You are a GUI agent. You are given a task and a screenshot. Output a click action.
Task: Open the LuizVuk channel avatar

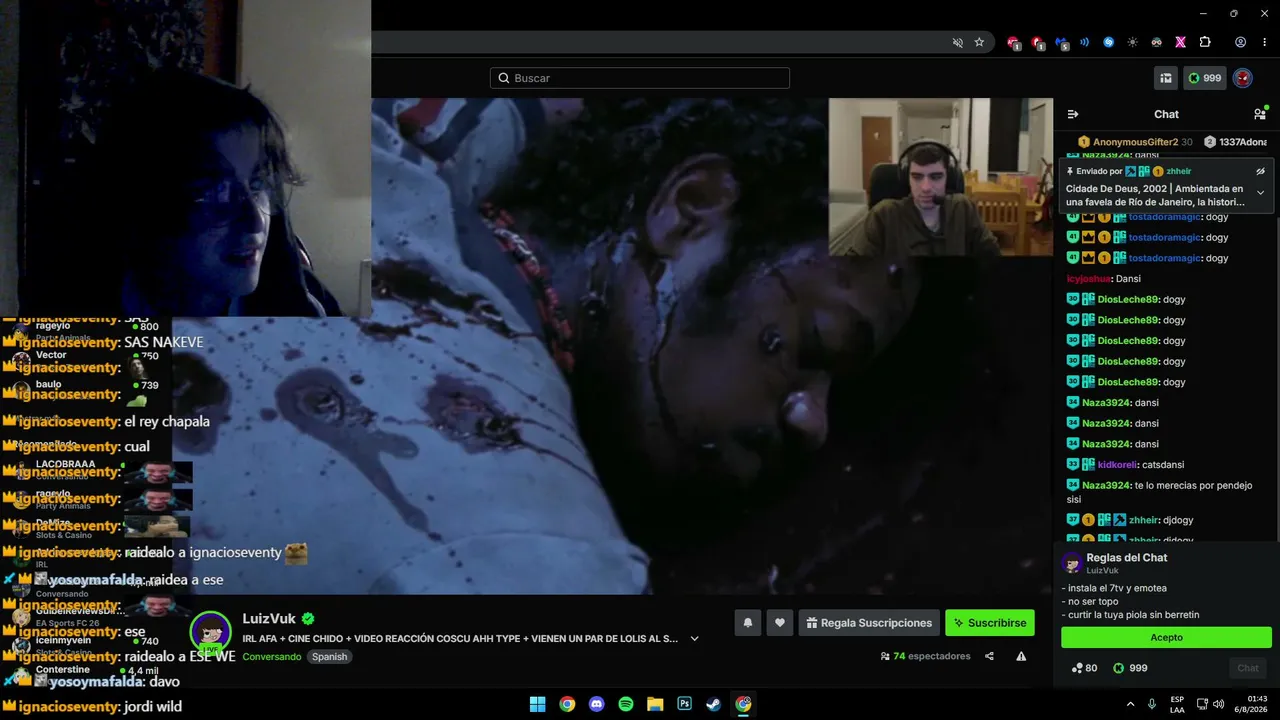tap(211, 632)
